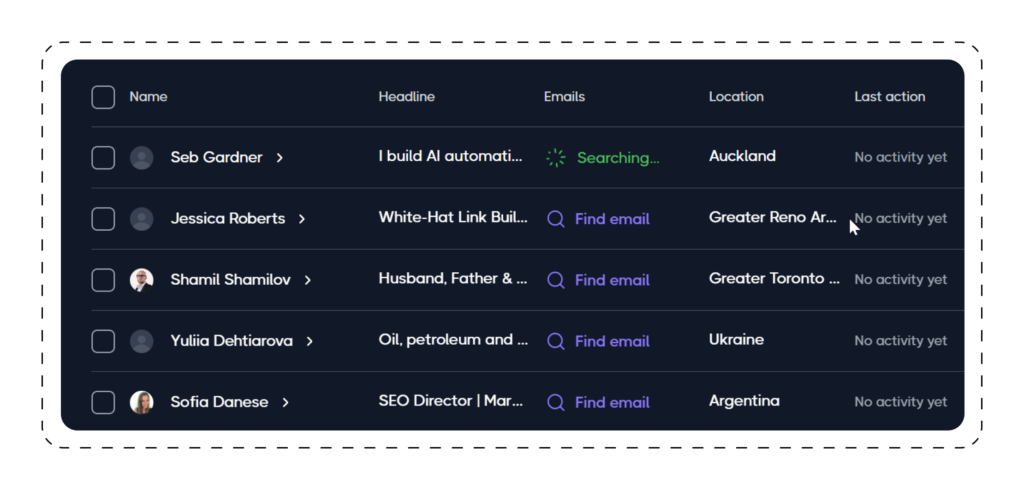The width and height of the screenshot is (1024, 490).
Task: Find email for Shamil Shamilov
Action: click(x=612, y=280)
